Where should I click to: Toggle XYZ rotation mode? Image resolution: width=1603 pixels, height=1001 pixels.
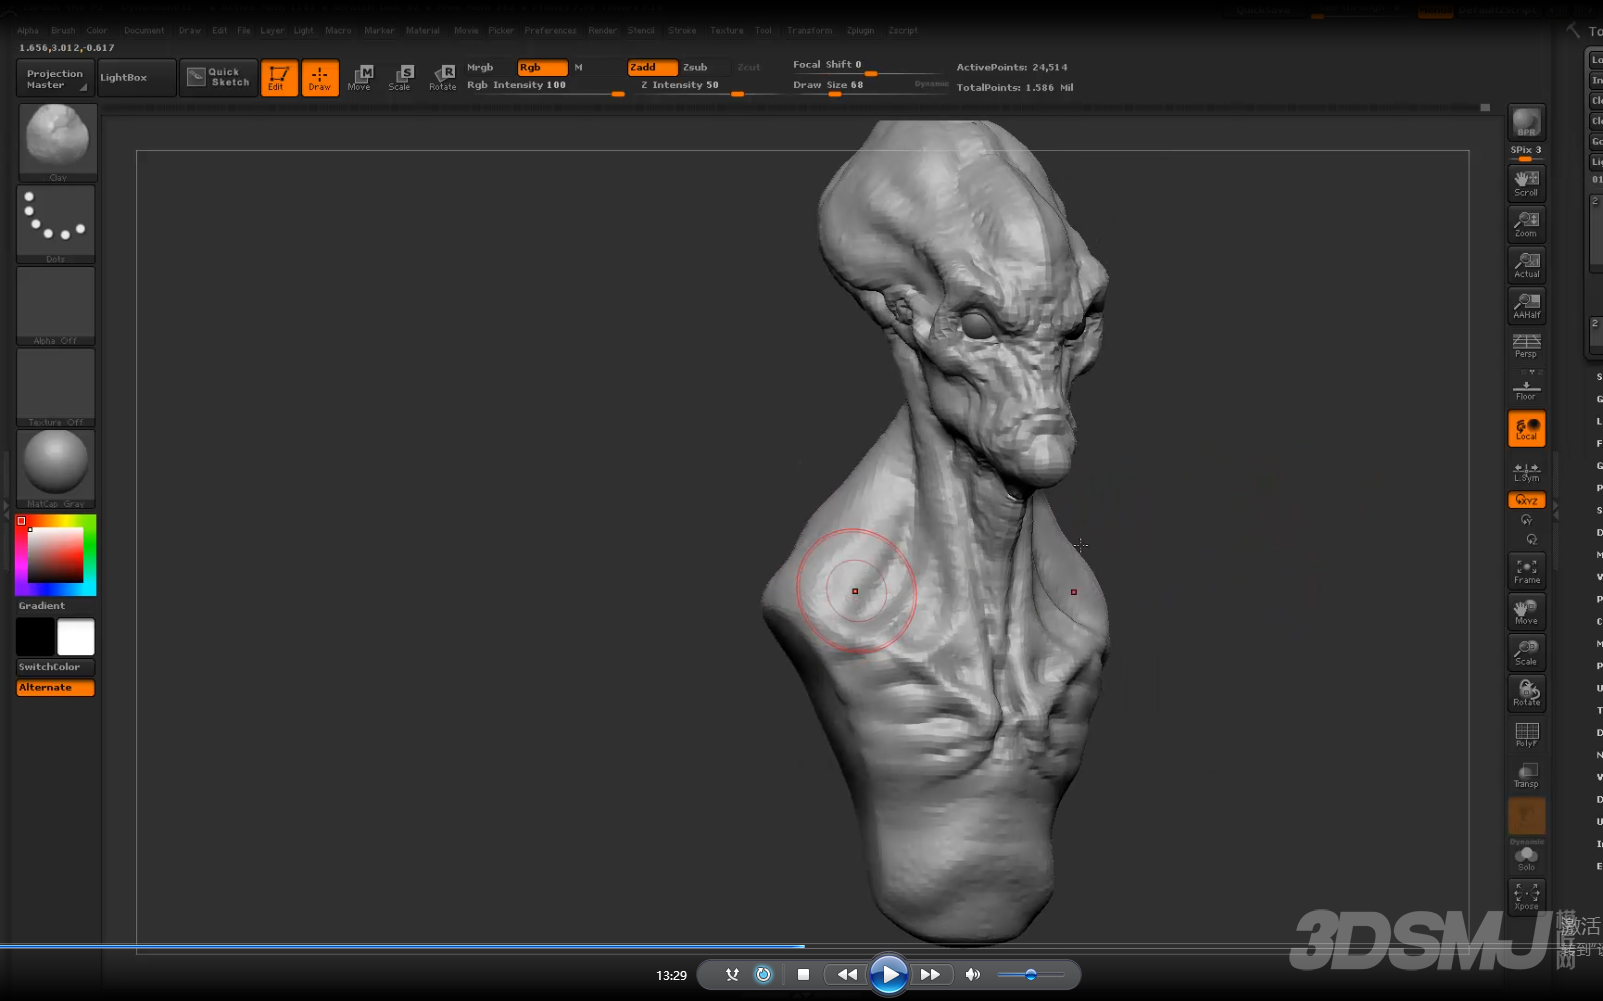[x=1526, y=500]
